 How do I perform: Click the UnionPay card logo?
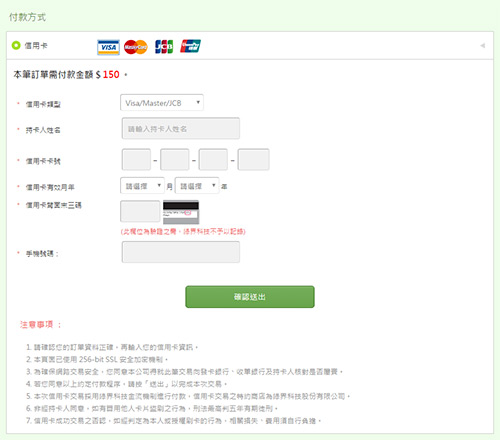(x=190, y=46)
